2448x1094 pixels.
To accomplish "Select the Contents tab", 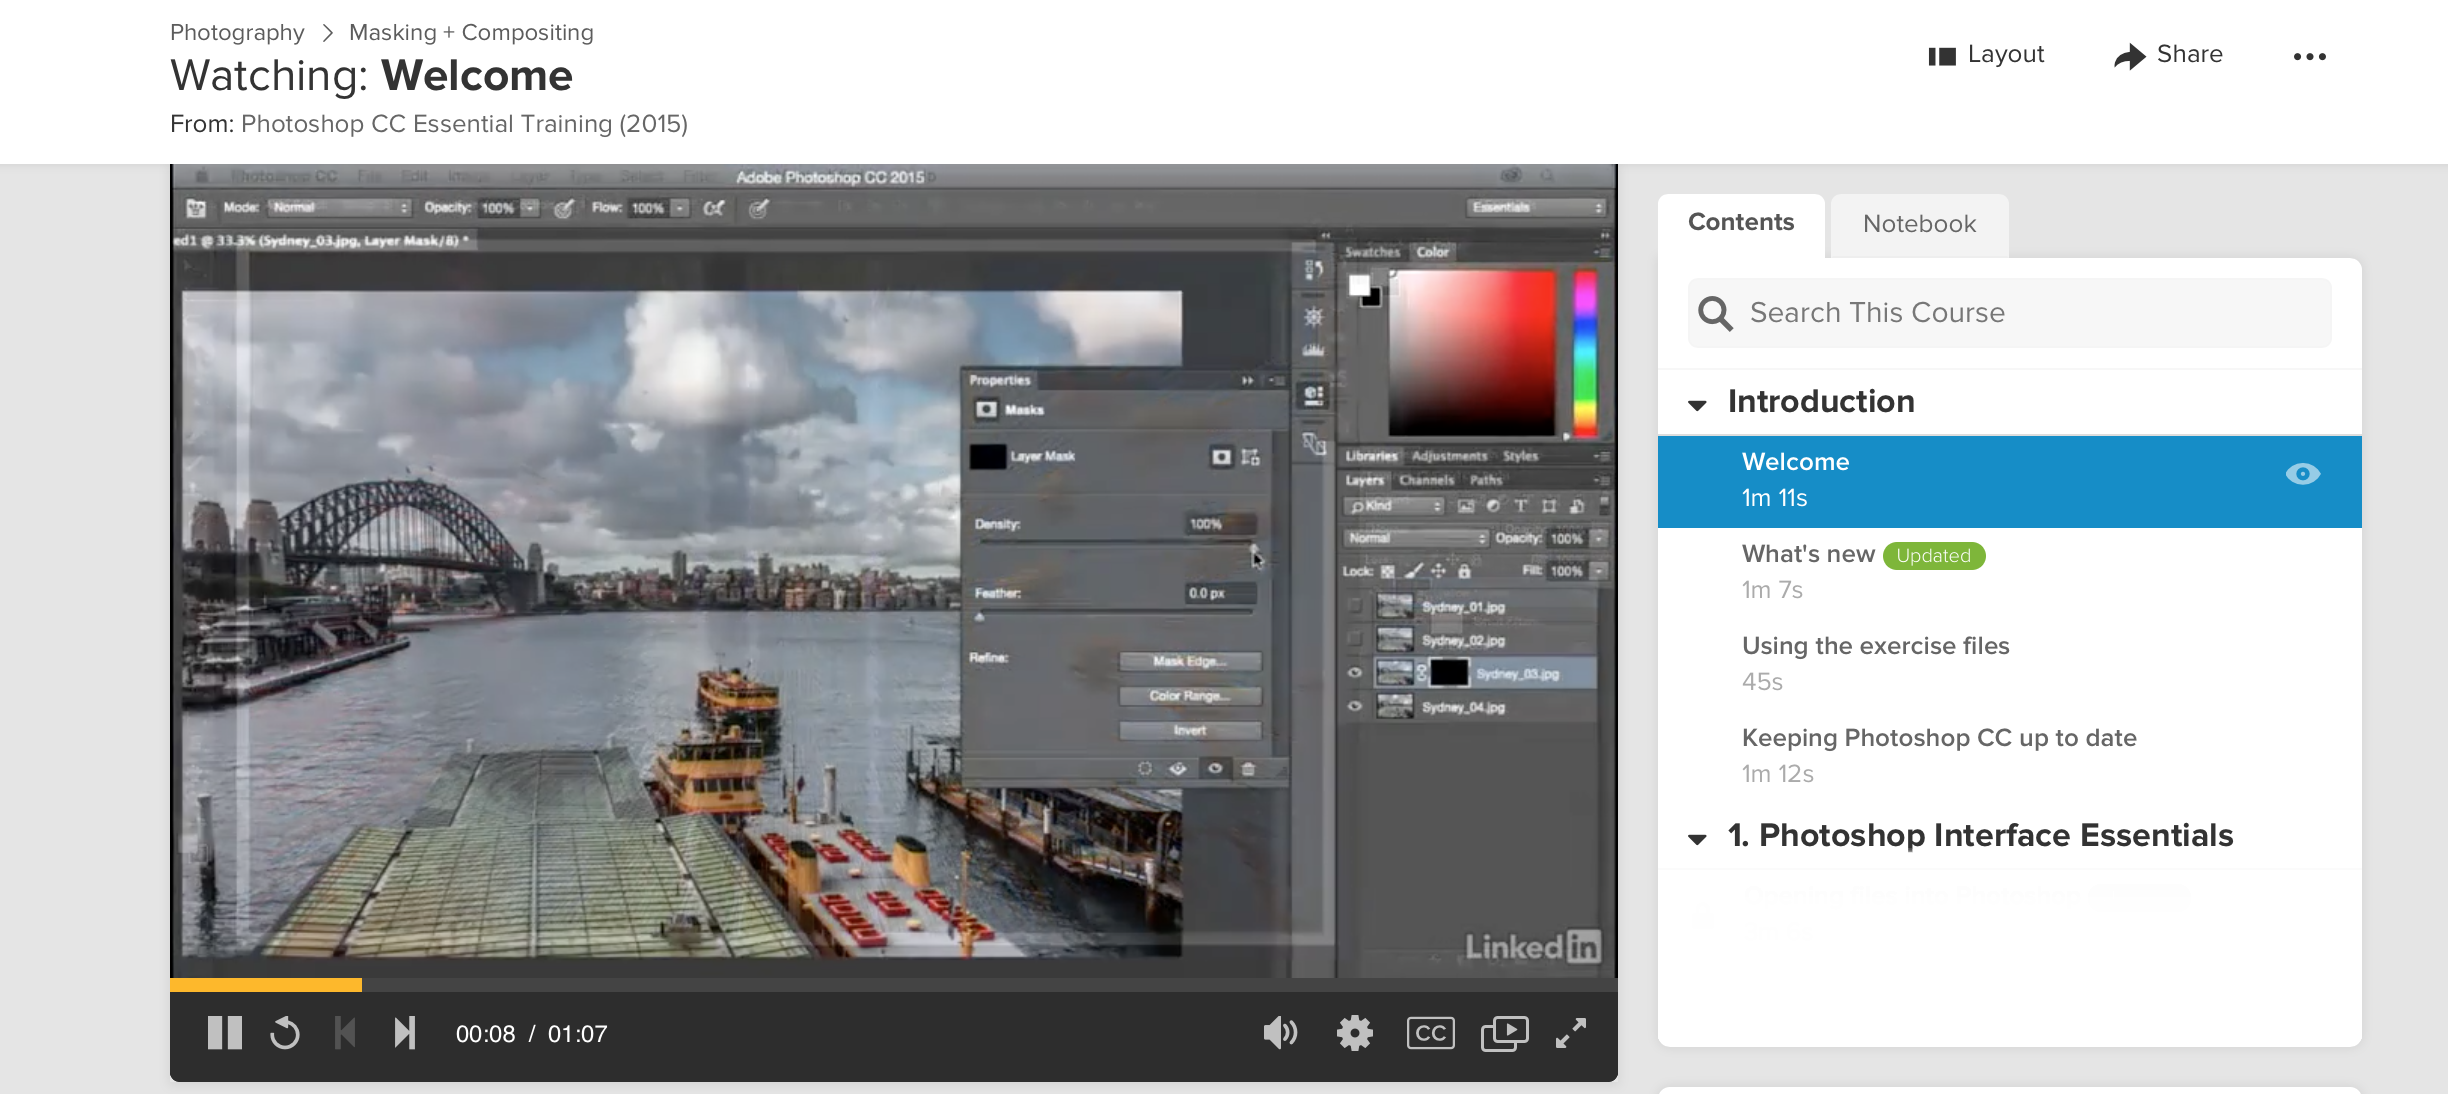I will [x=1740, y=223].
